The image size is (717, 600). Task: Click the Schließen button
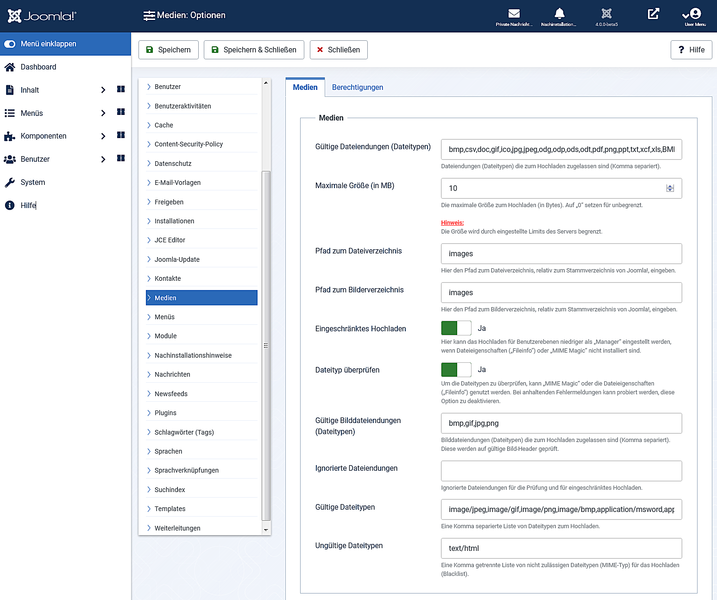click(x=338, y=50)
